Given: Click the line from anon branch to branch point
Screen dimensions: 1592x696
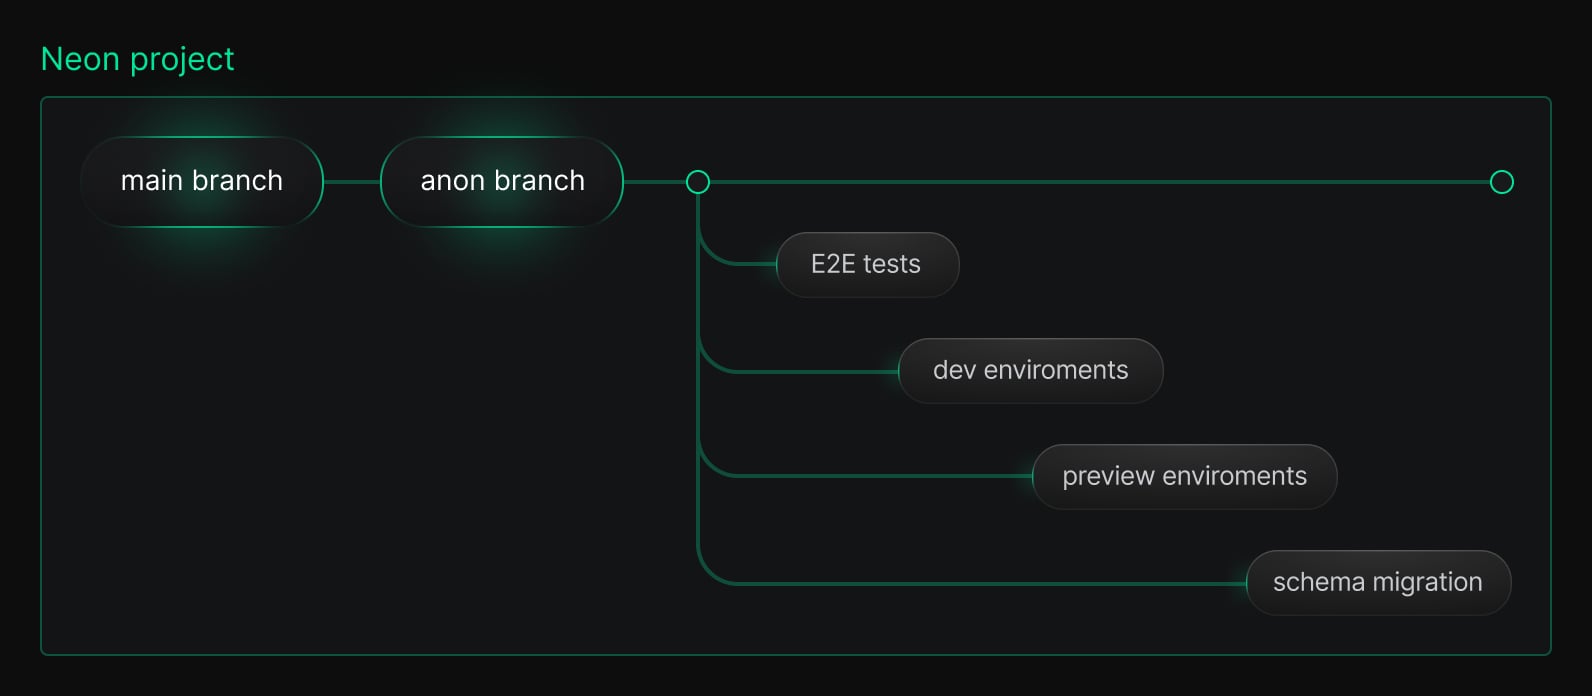Looking at the screenshot, I should tap(654, 182).
